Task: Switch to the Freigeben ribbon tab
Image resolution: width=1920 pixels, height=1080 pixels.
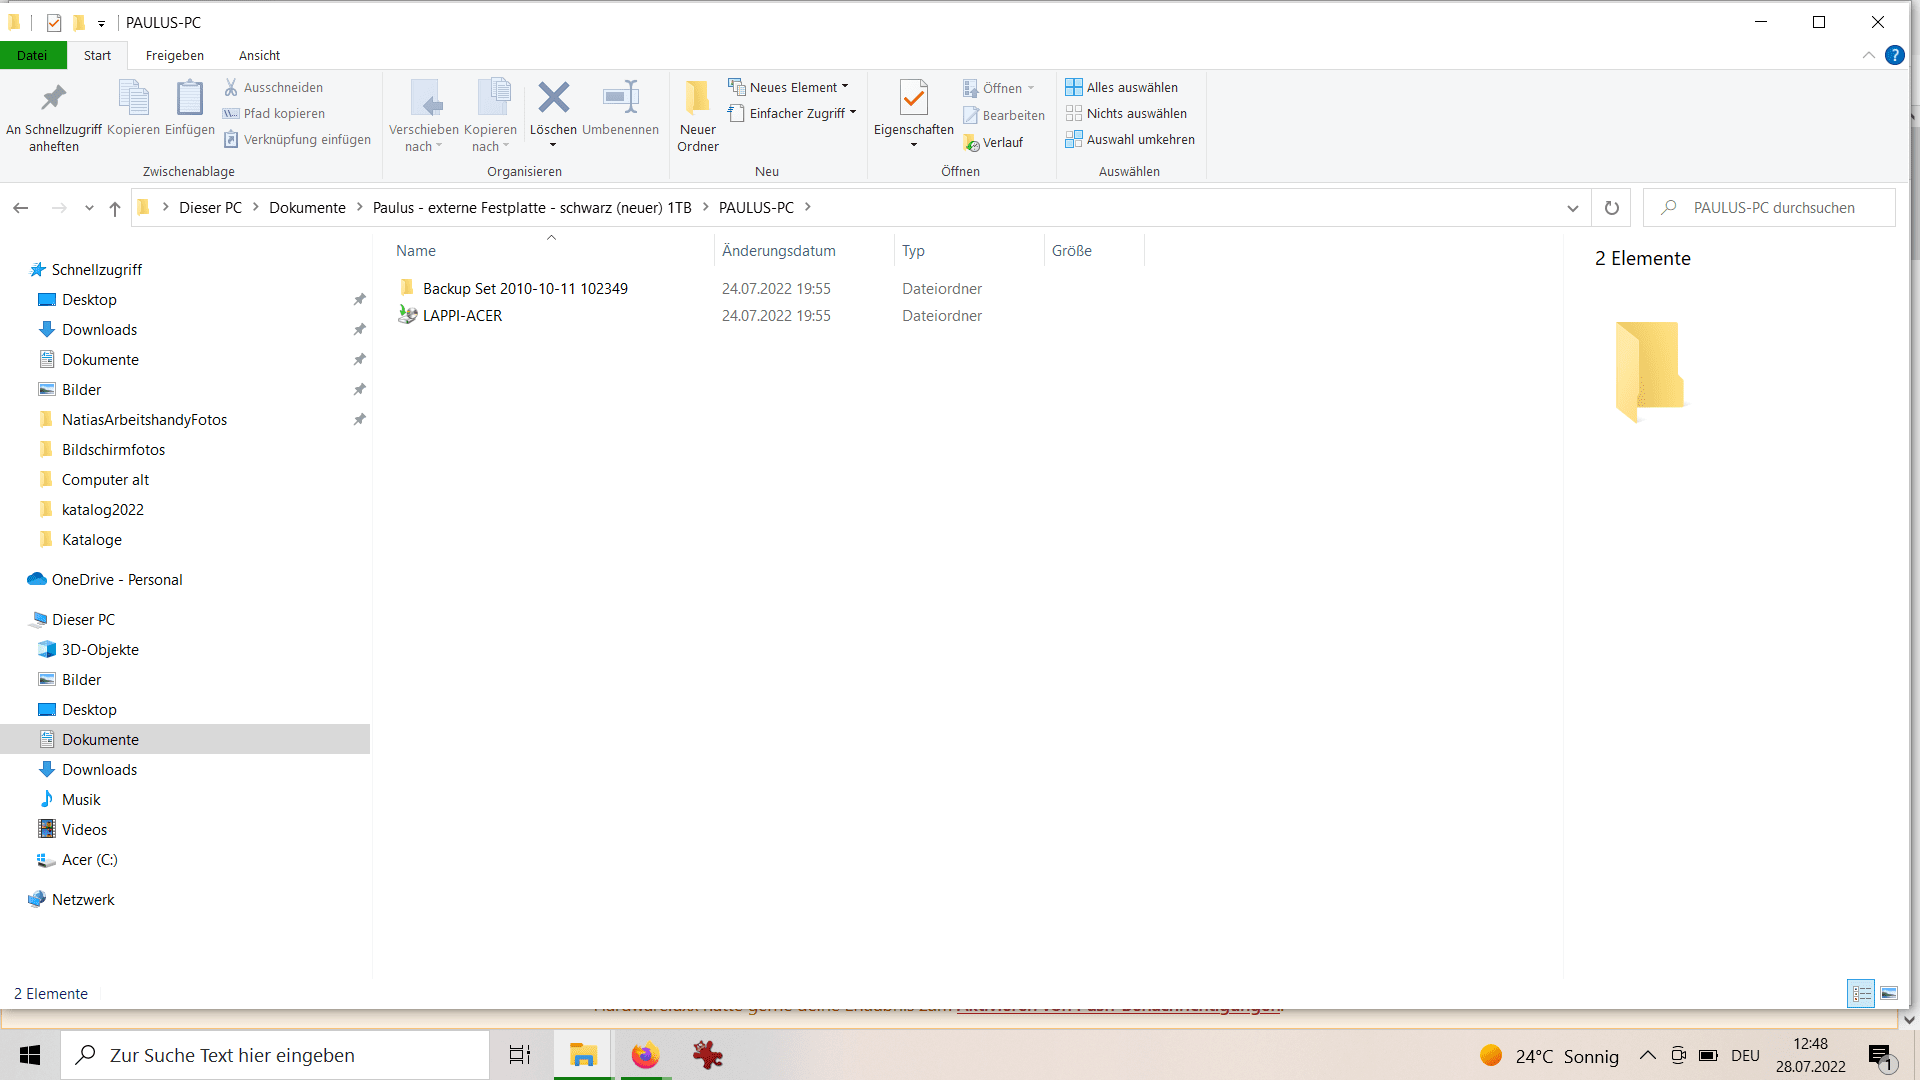Action: pos(174,55)
